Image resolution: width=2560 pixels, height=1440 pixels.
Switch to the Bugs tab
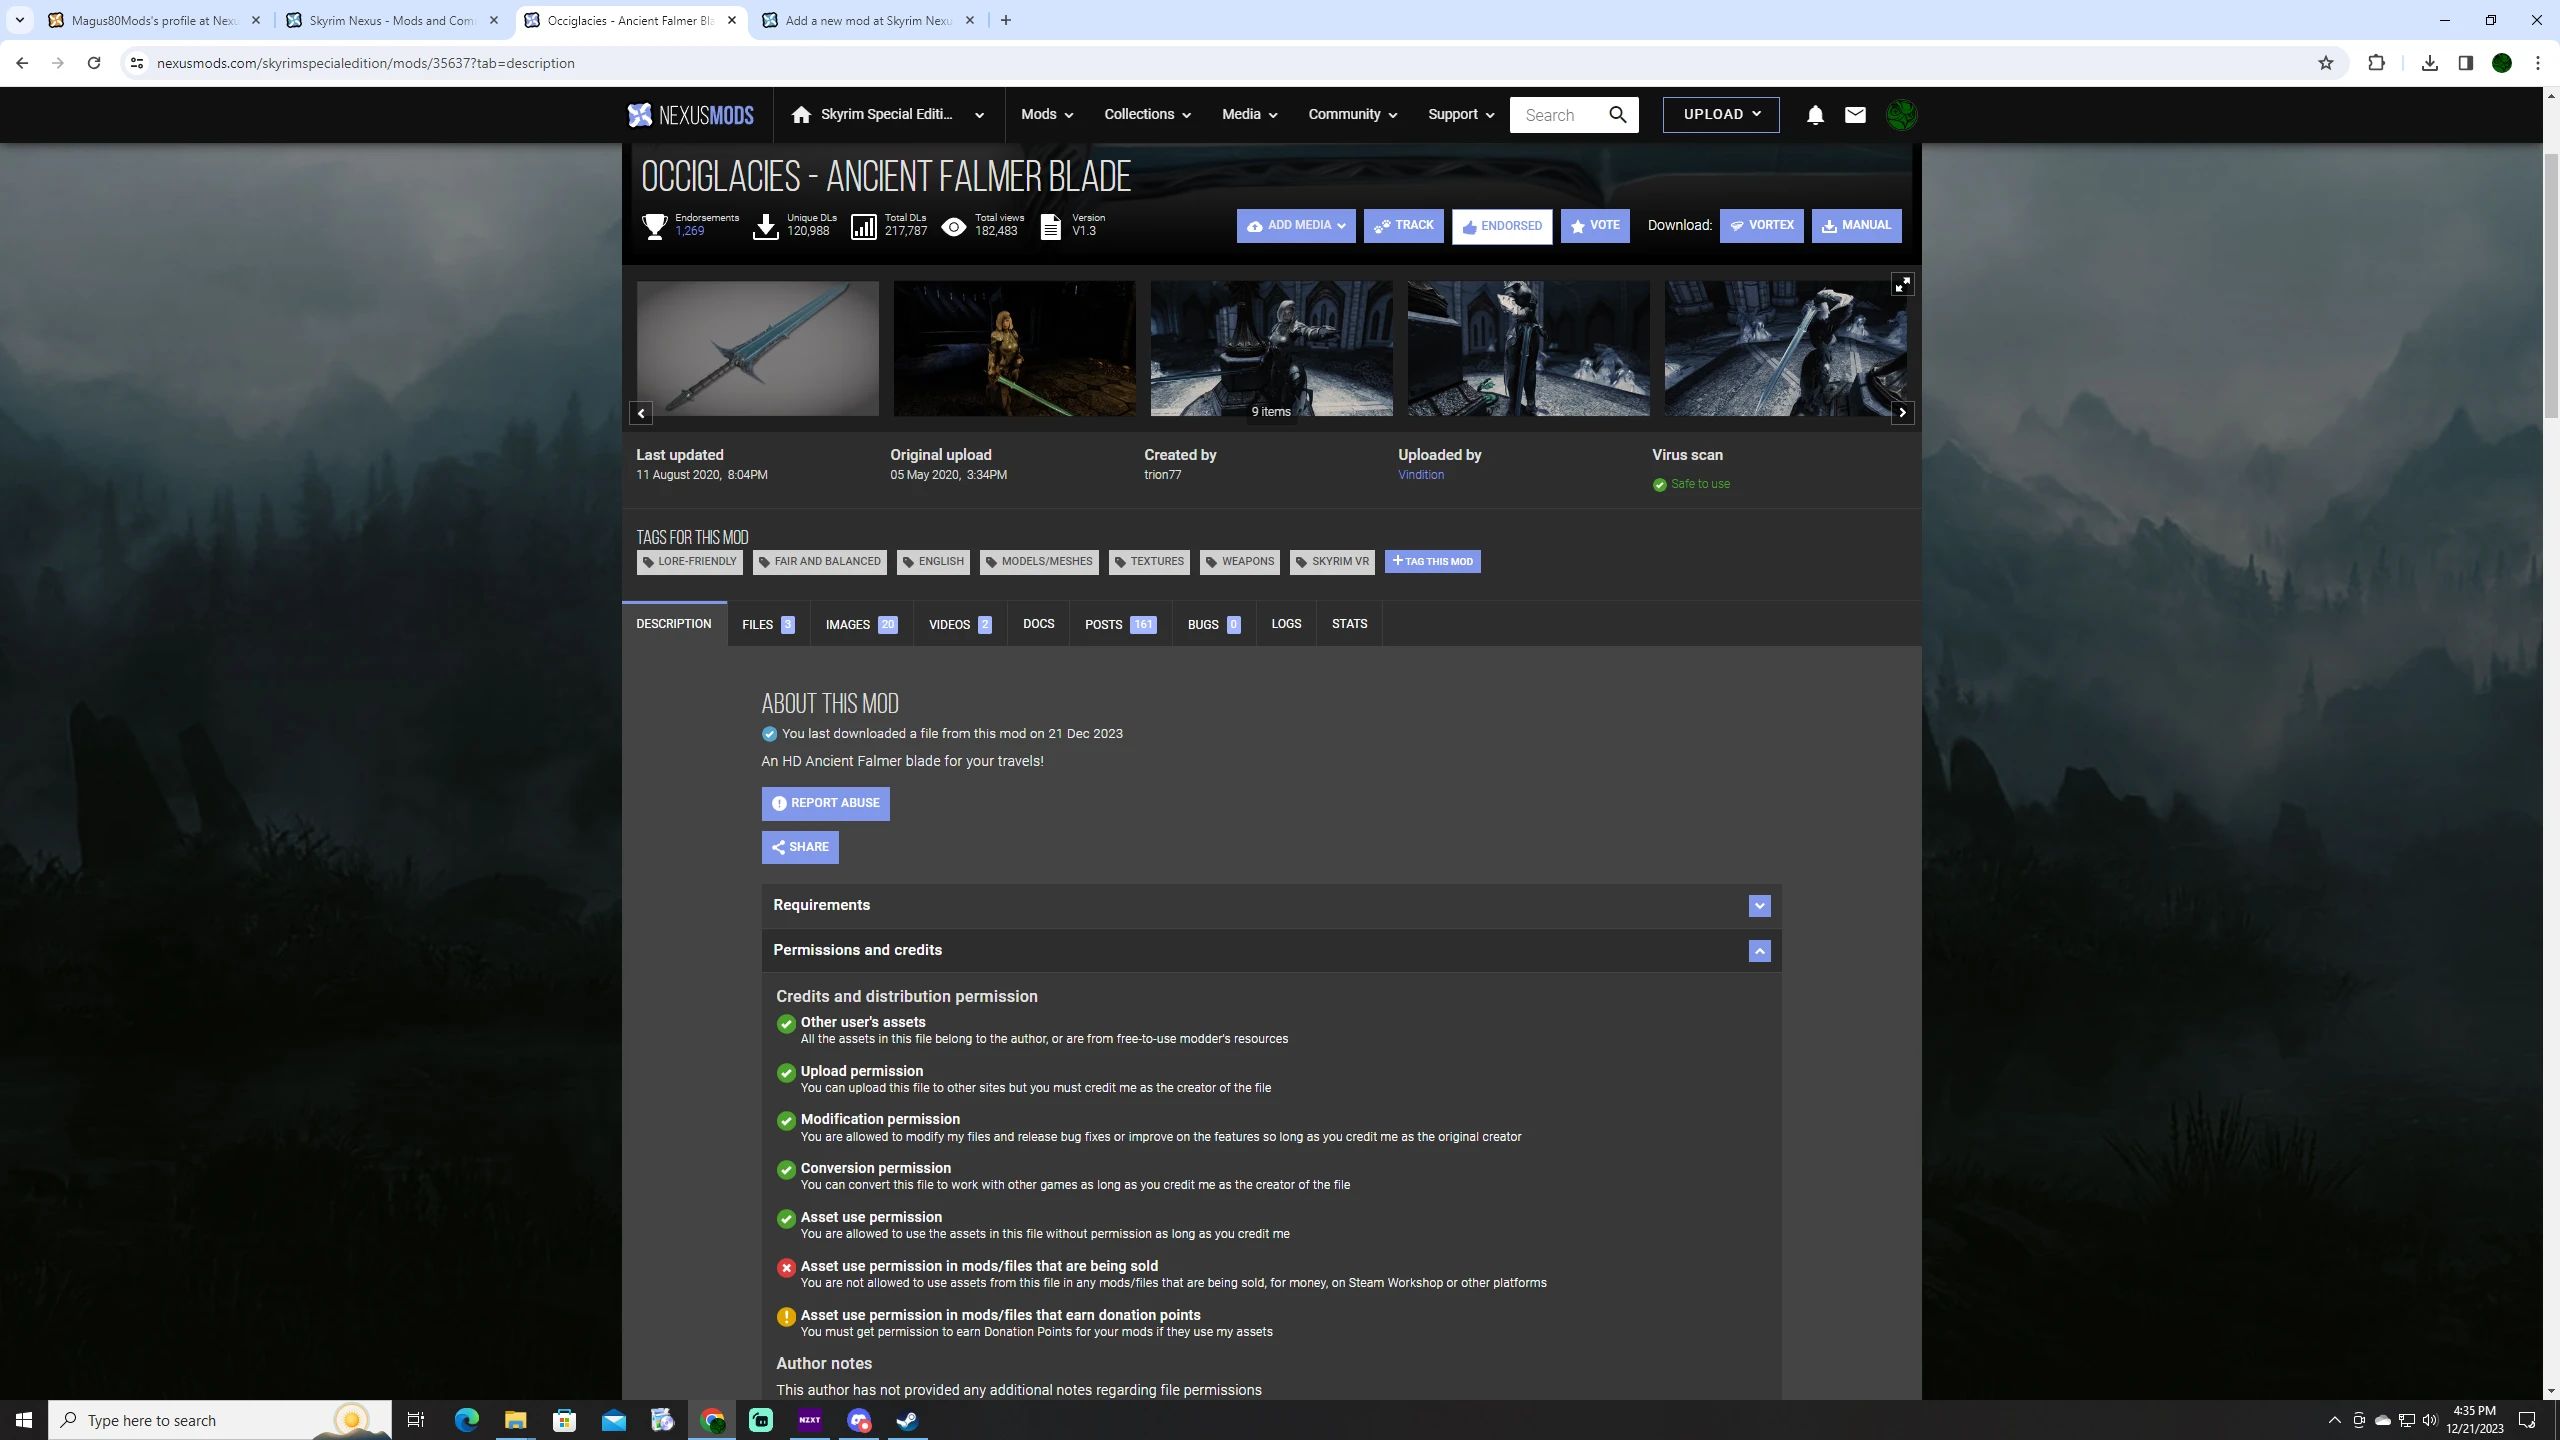(1214, 625)
